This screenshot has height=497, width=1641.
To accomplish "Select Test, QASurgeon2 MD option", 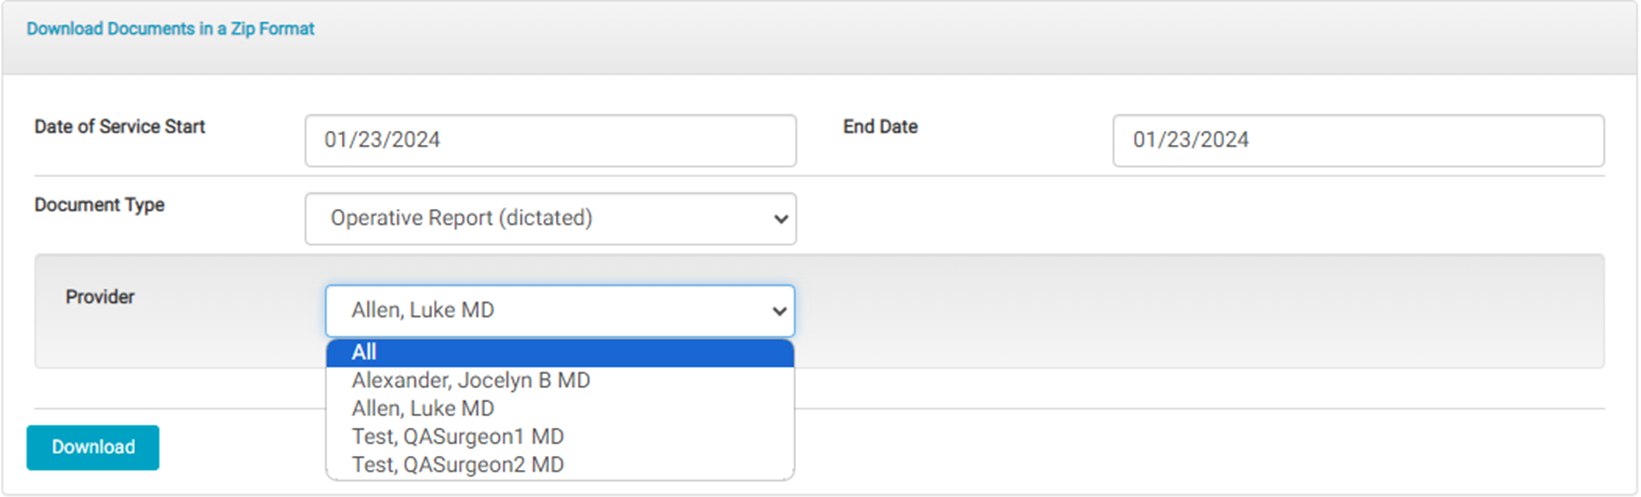I will (458, 464).
